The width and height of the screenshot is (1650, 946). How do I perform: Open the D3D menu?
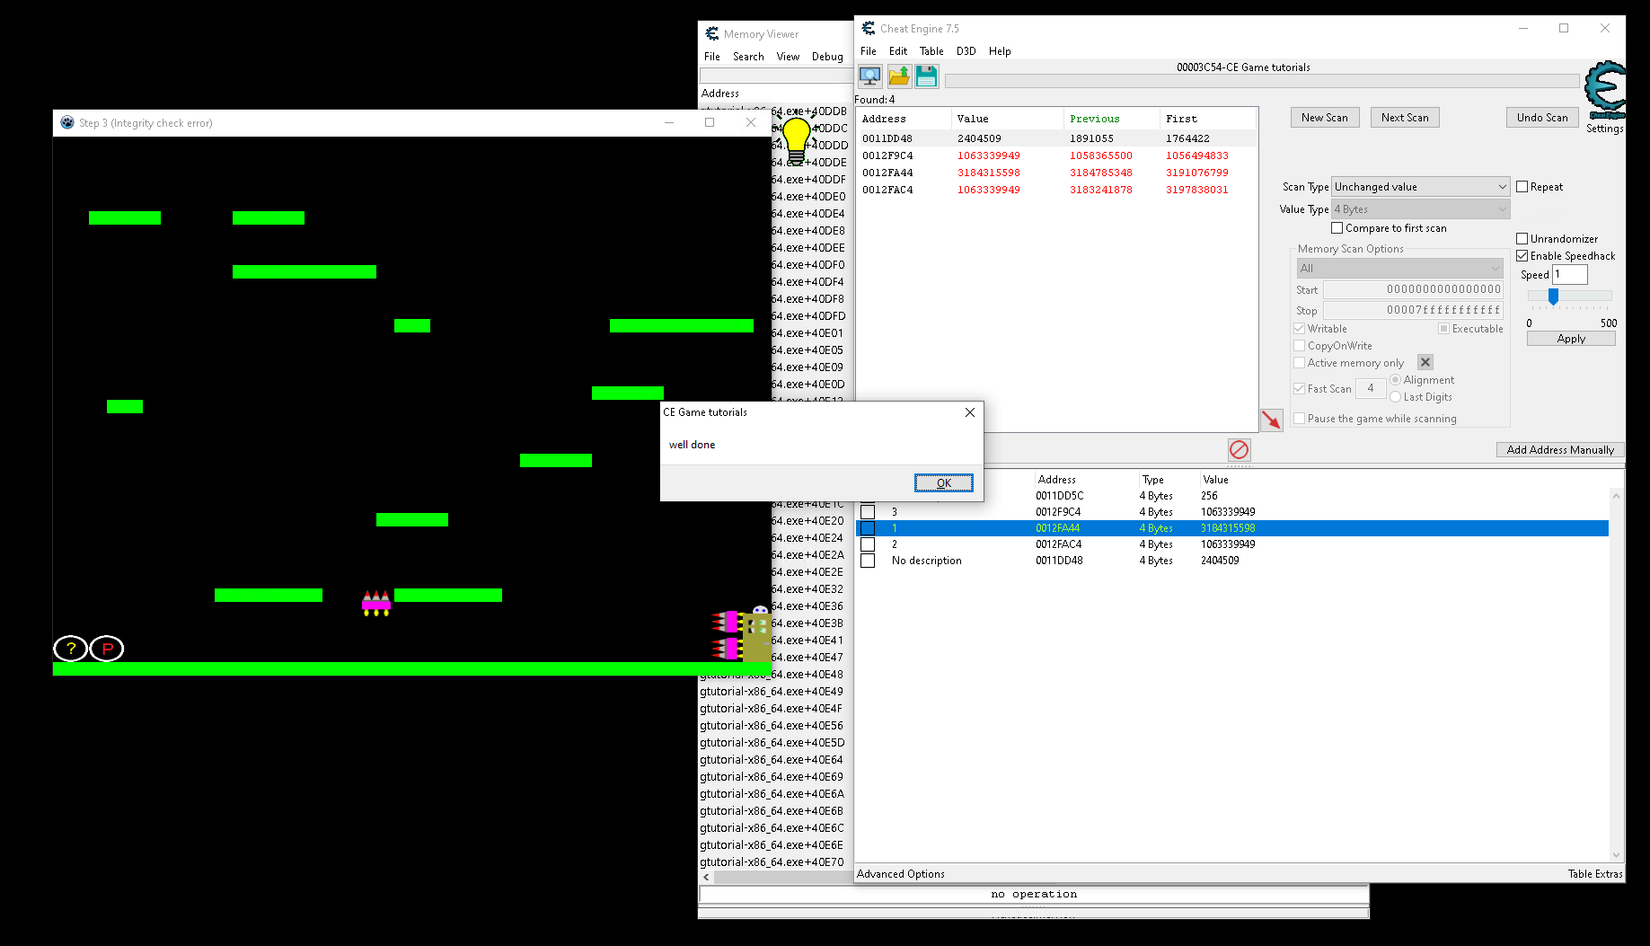click(966, 51)
